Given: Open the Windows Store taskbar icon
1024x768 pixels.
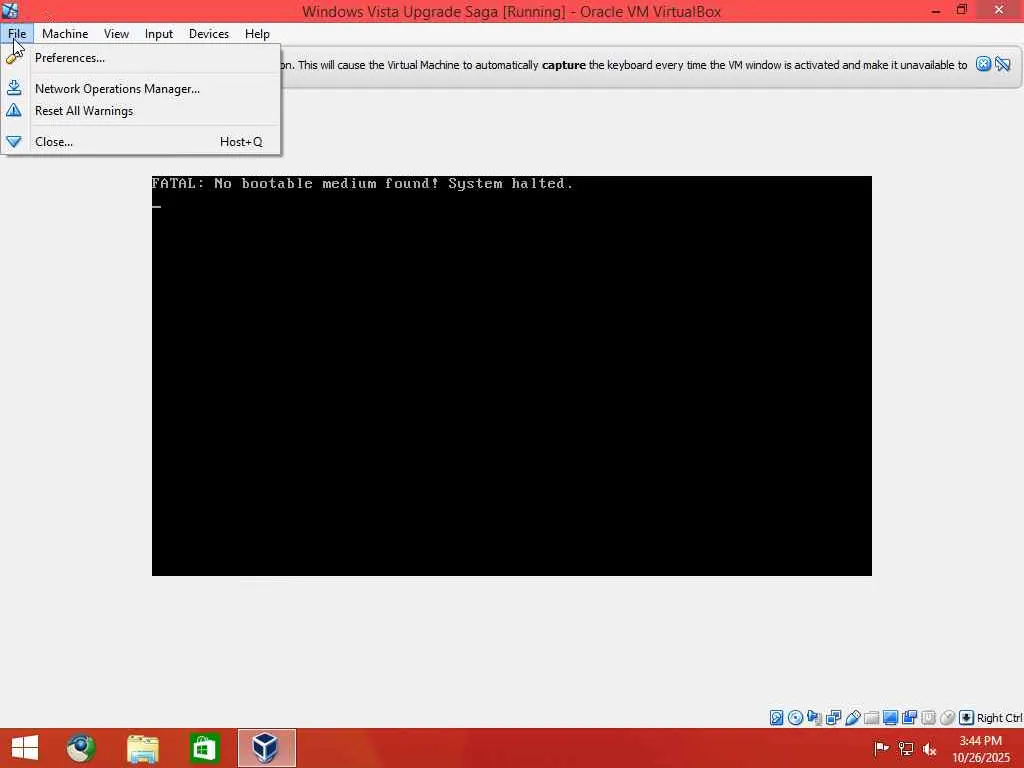Looking at the screenshot, I should 204,748.
